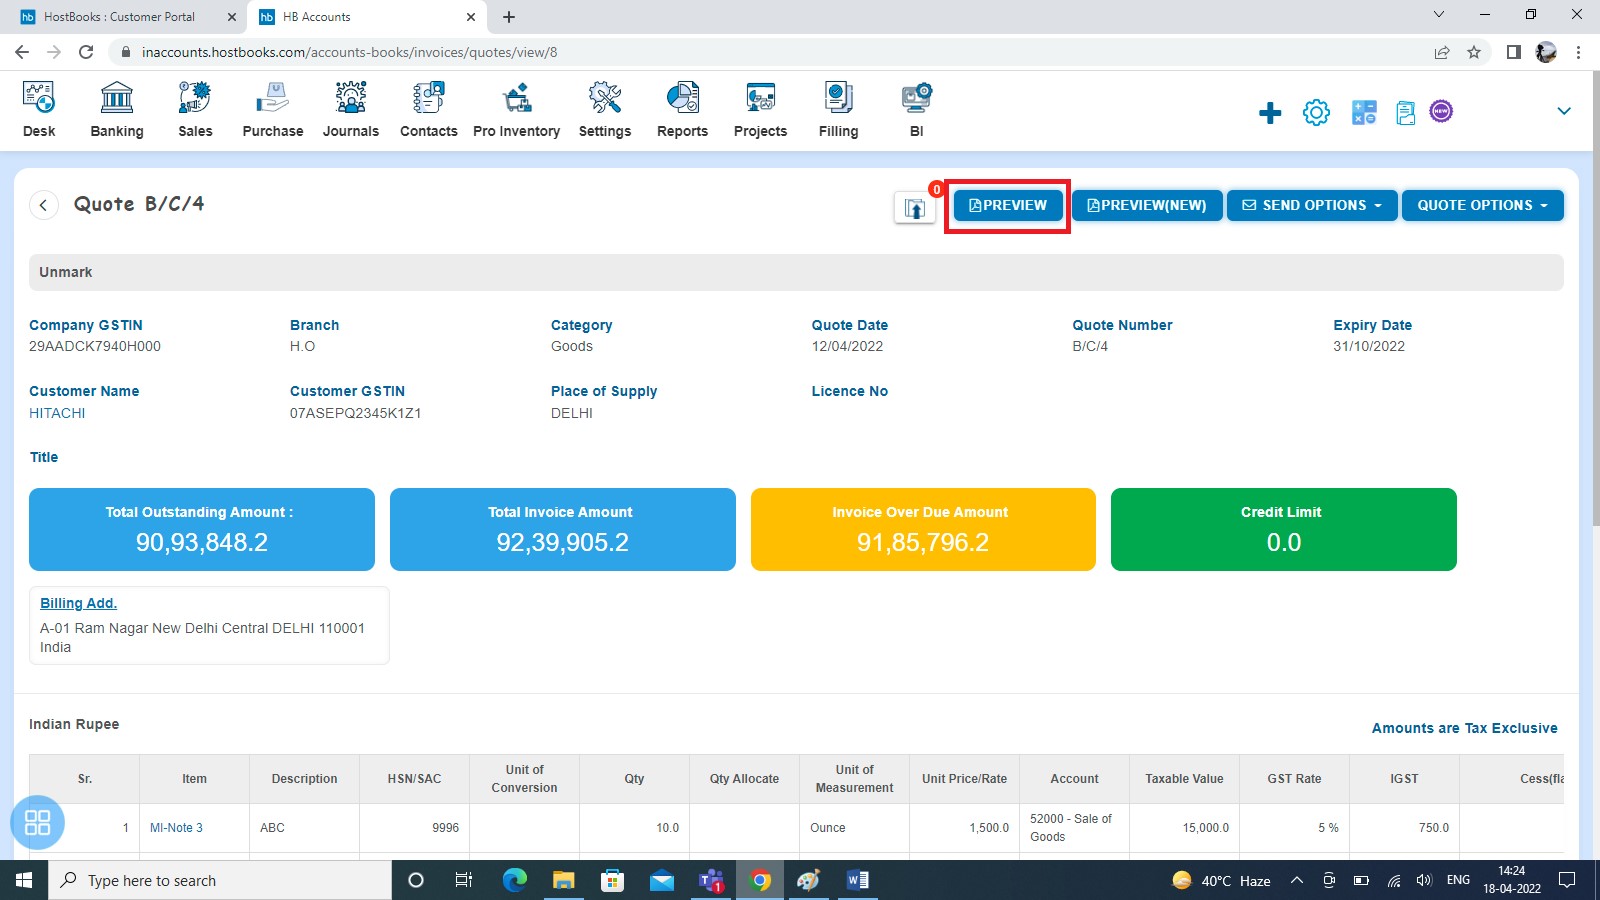The width and height of the screenshot is (1600, 900).
Task: Click the PREVIEW button
Action: click(x=1008, y=205)
